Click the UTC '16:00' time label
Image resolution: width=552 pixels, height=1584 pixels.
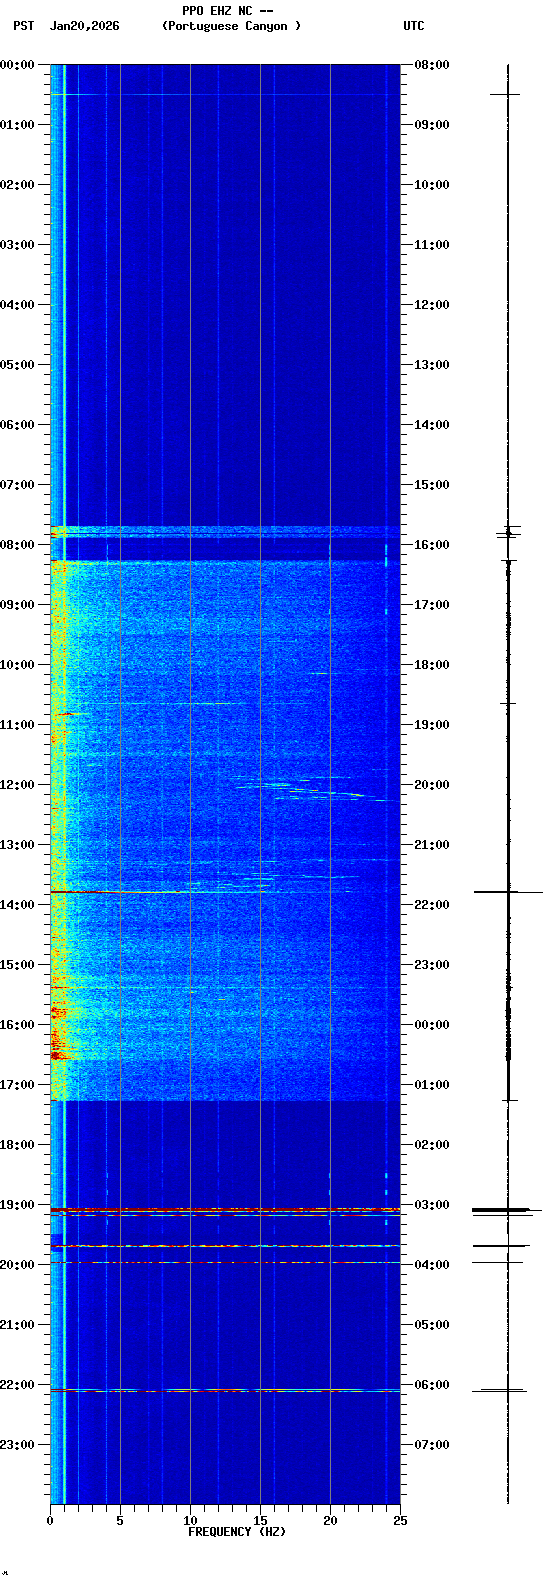click(432, 545)
